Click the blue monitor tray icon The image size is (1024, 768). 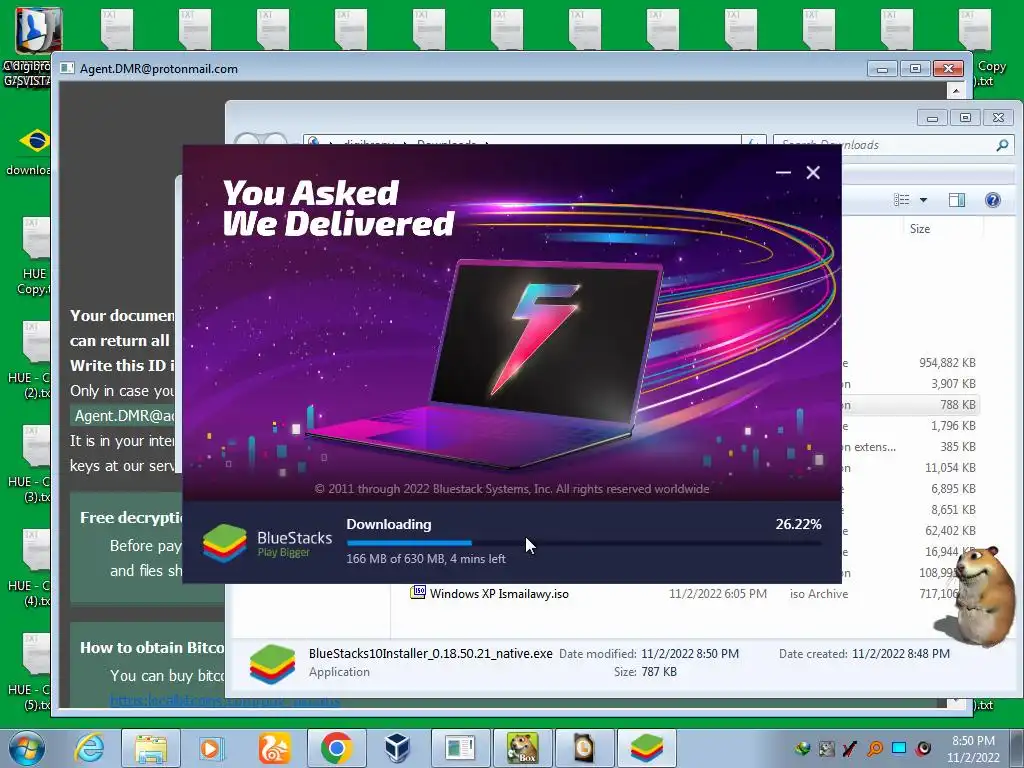[x=899, y=748]
